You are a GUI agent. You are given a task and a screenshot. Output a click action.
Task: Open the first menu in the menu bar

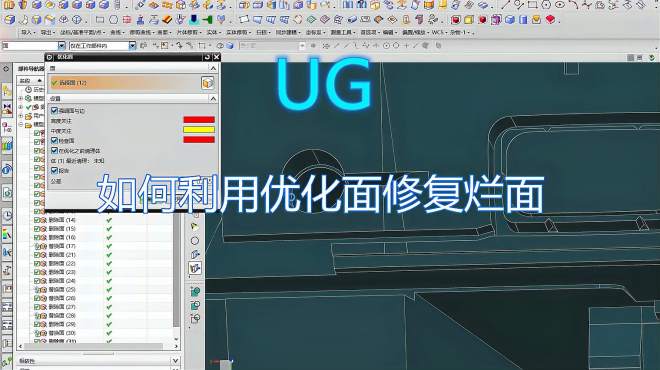pos(27,32)
